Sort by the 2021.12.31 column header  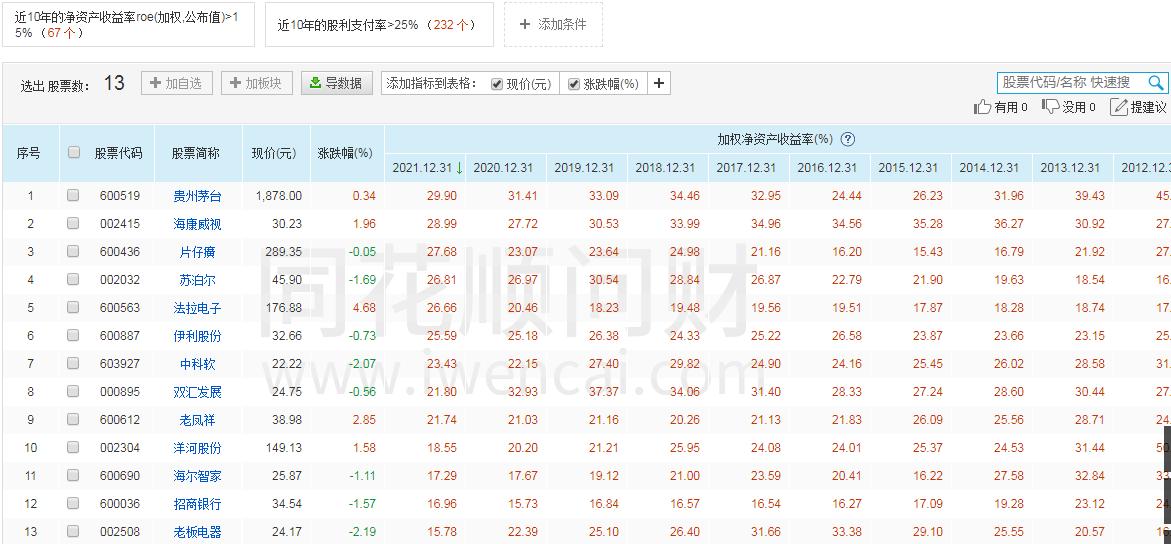[425, 168]
